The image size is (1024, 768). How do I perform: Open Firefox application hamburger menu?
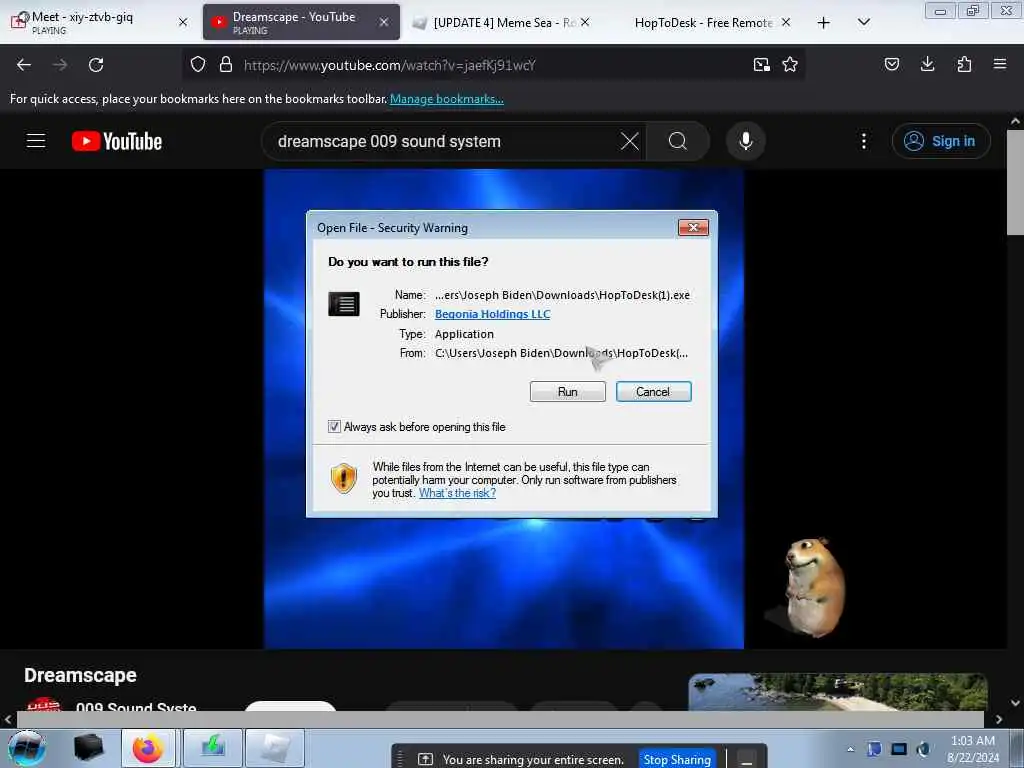pos(1000,64)
